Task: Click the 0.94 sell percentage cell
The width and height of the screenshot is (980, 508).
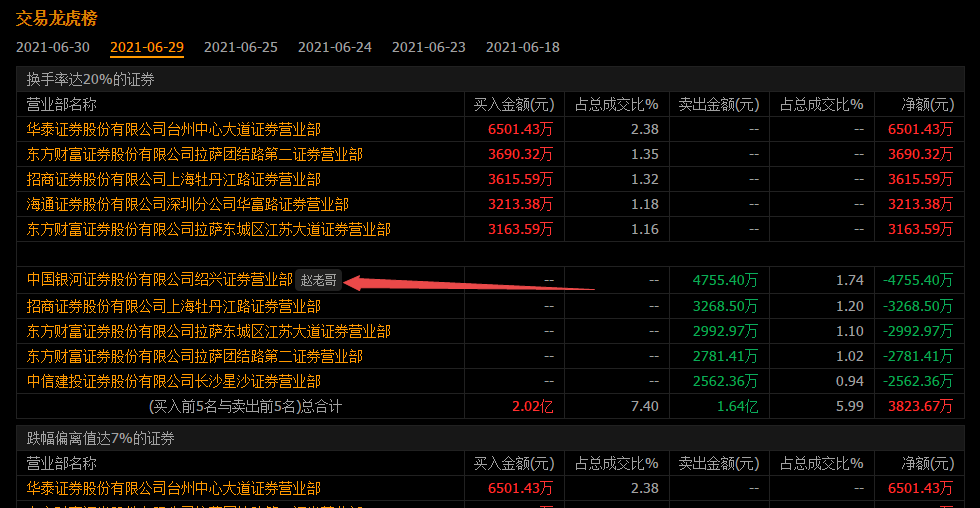Action: point(850,381)
